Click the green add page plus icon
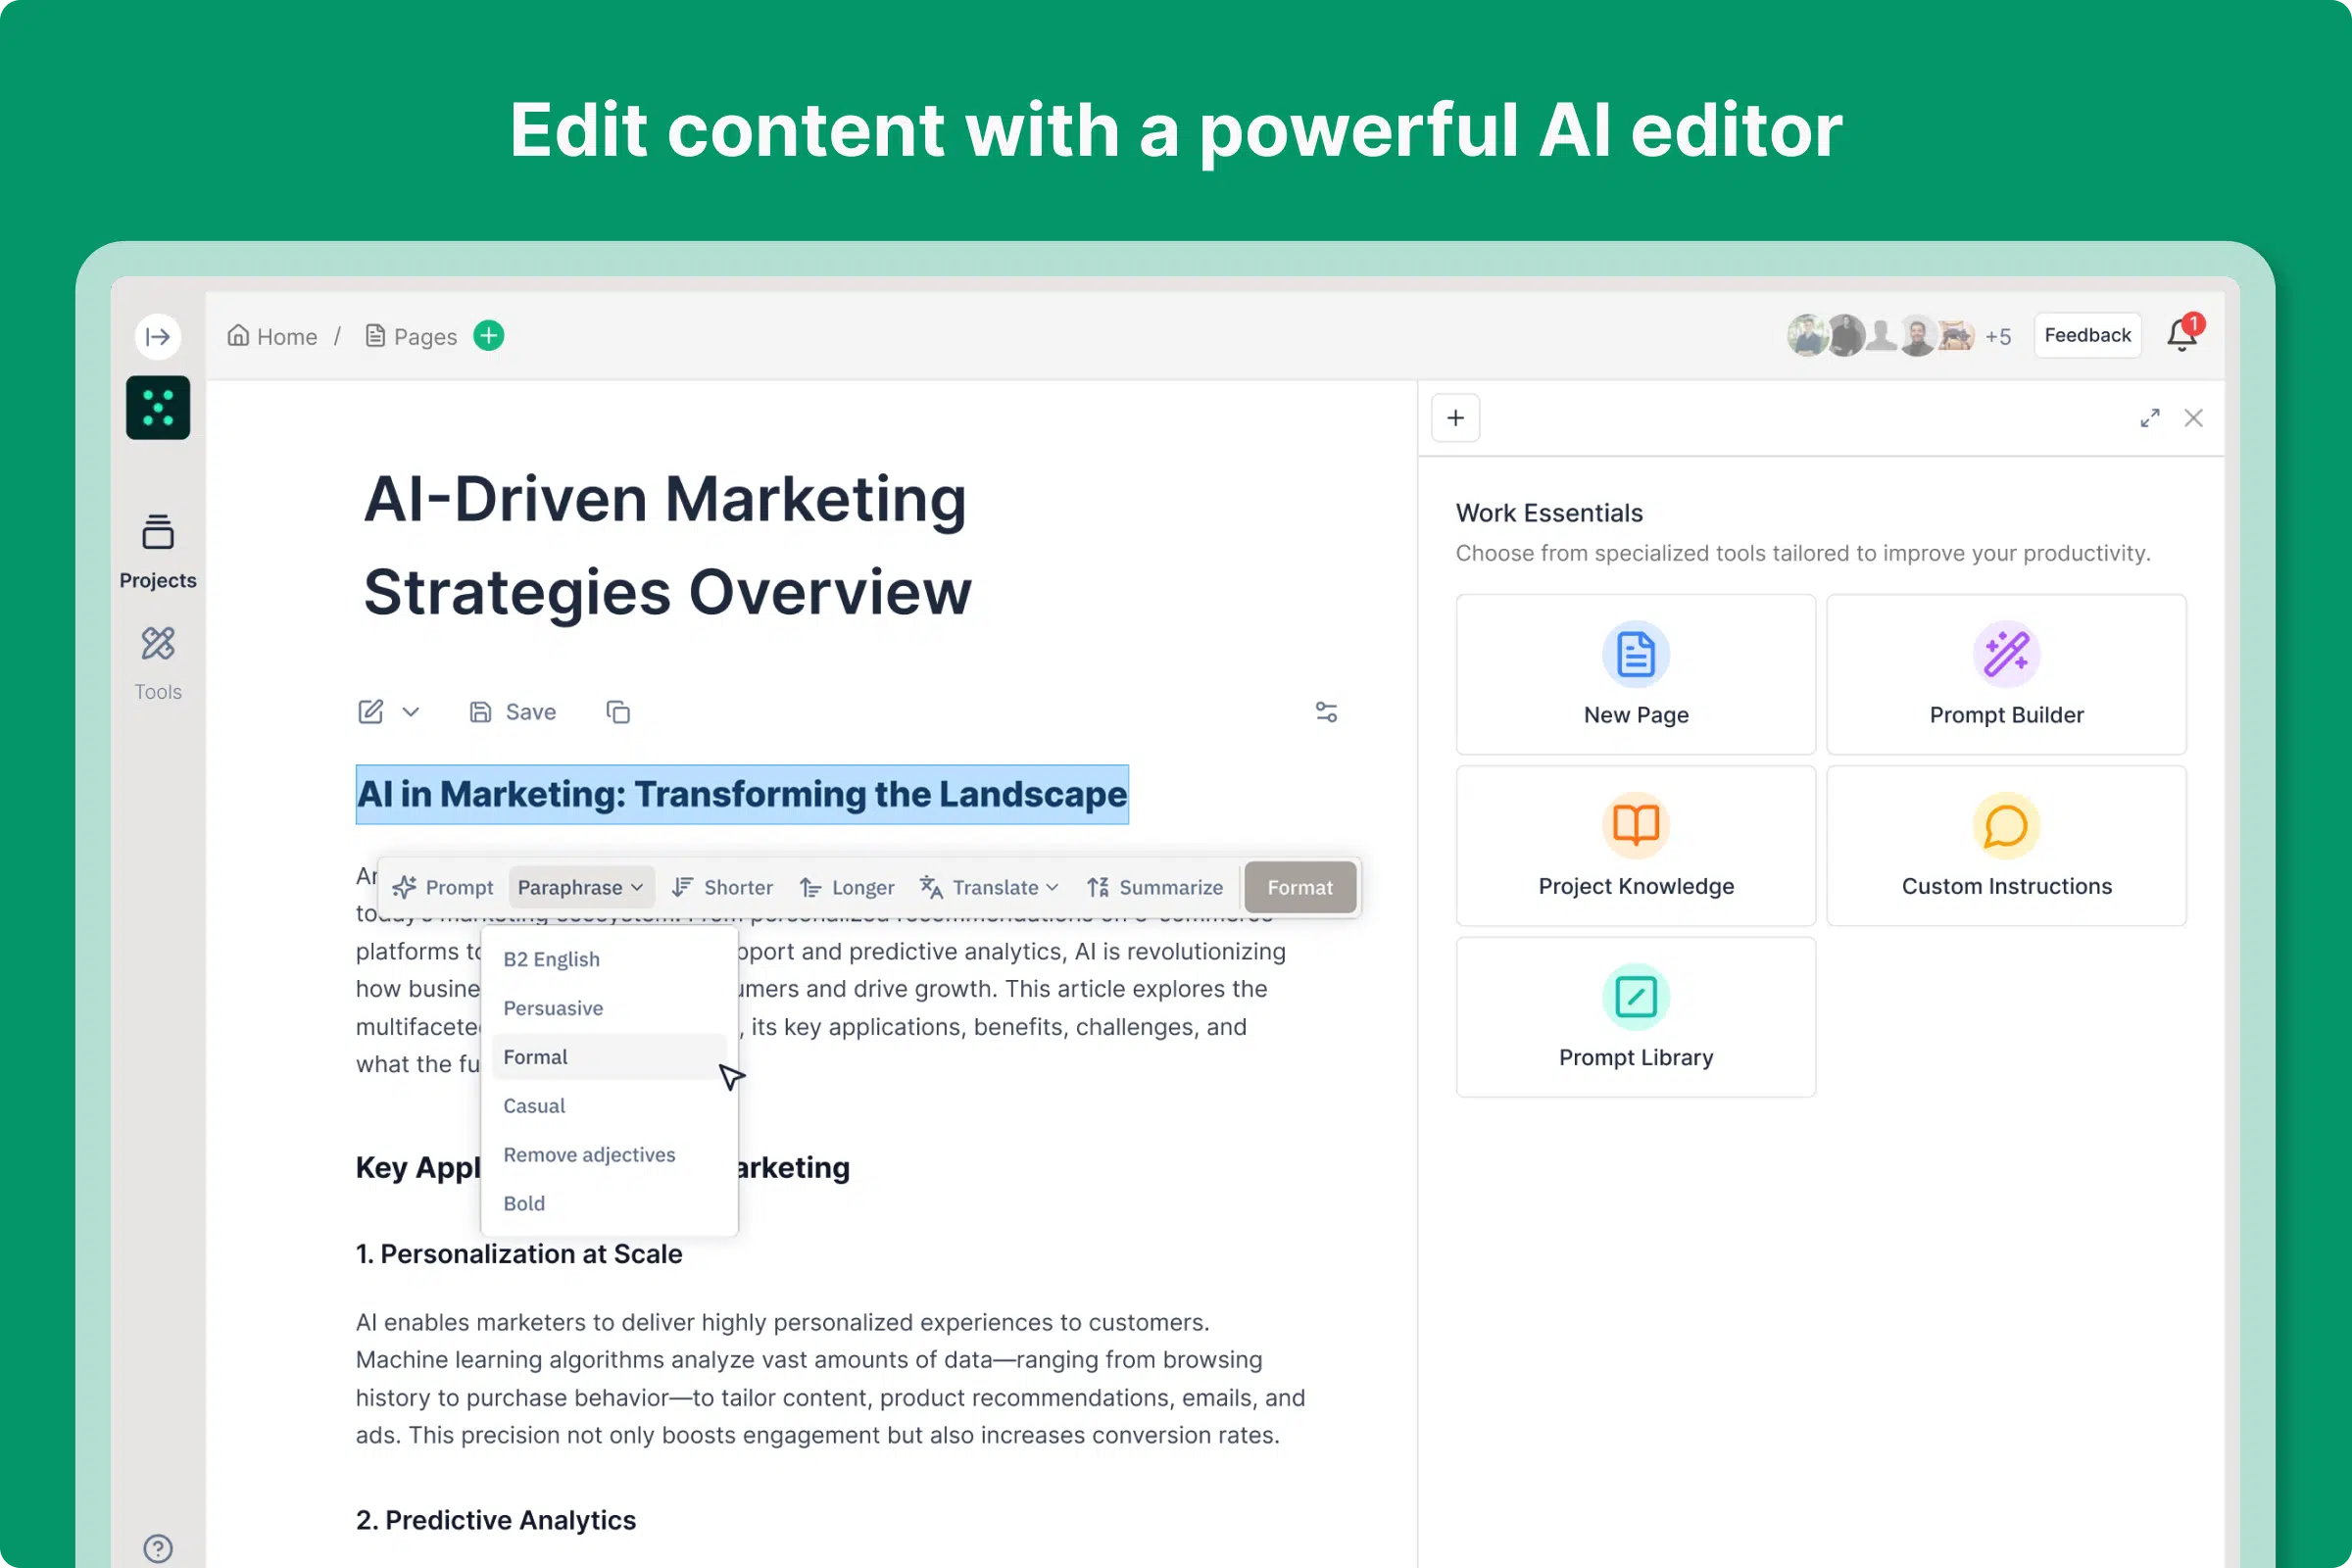 [489, 336]
